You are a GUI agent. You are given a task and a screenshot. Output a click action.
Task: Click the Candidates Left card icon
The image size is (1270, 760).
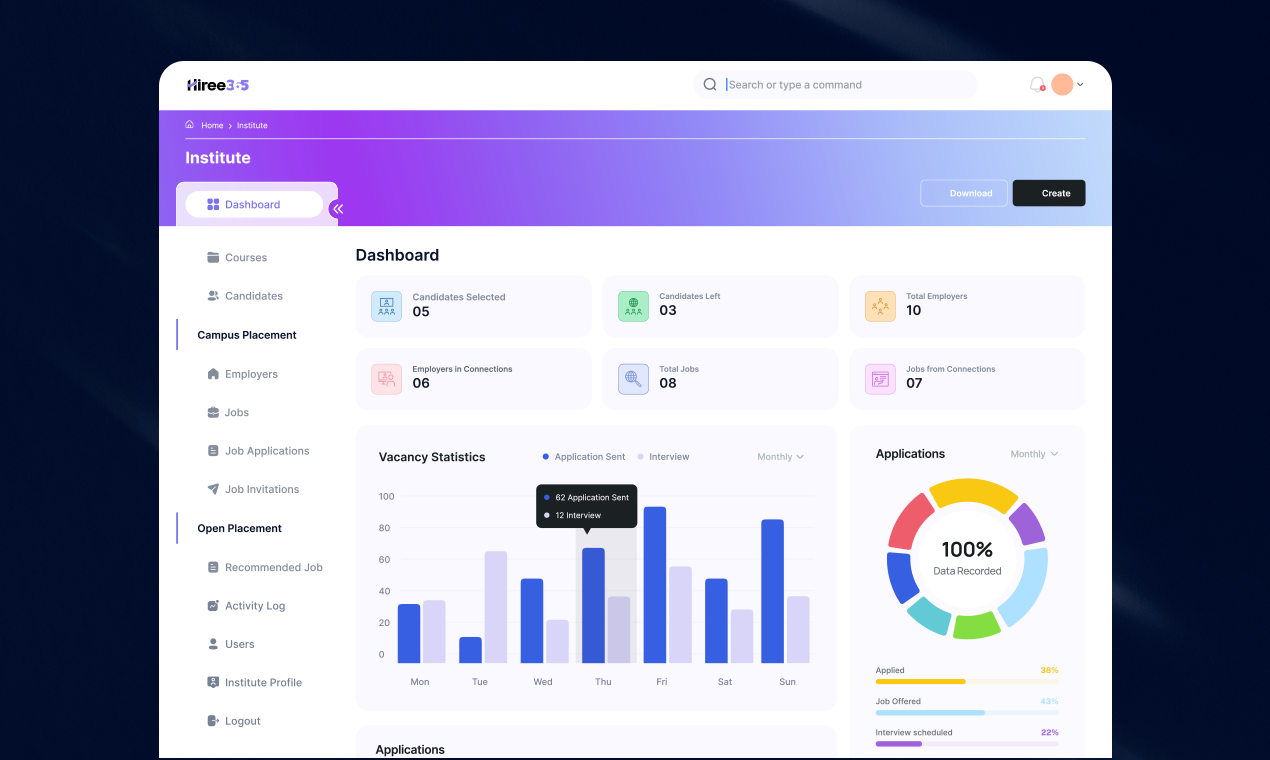pos(633,306)
